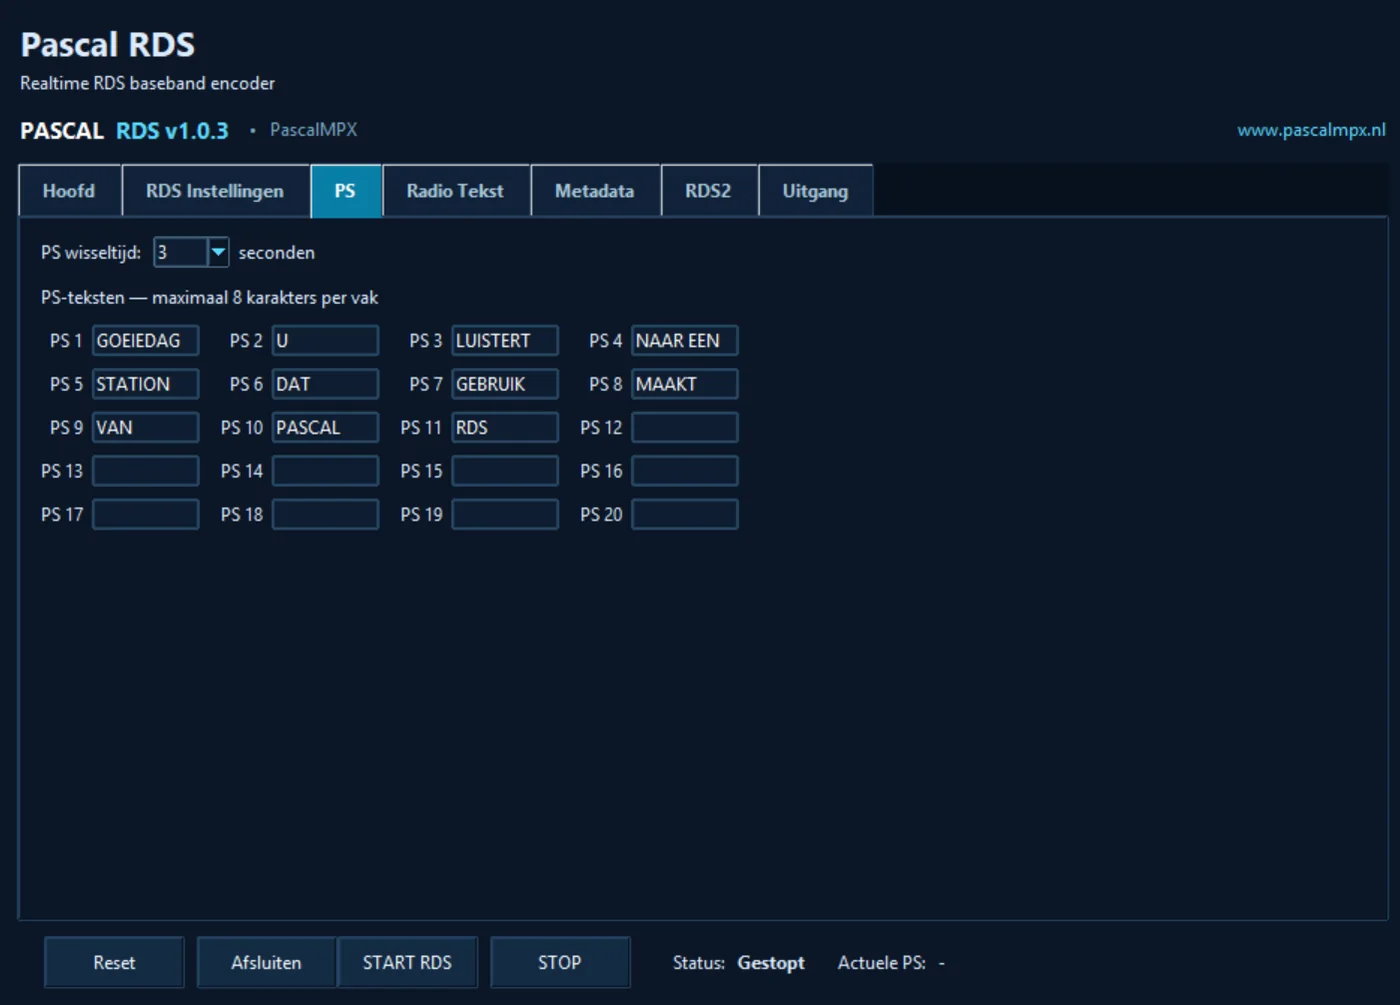Click the RDS v1.0.3 version text
Image resolution: width=1400 pixels, height=1005 pixels.
click(172, 131)
